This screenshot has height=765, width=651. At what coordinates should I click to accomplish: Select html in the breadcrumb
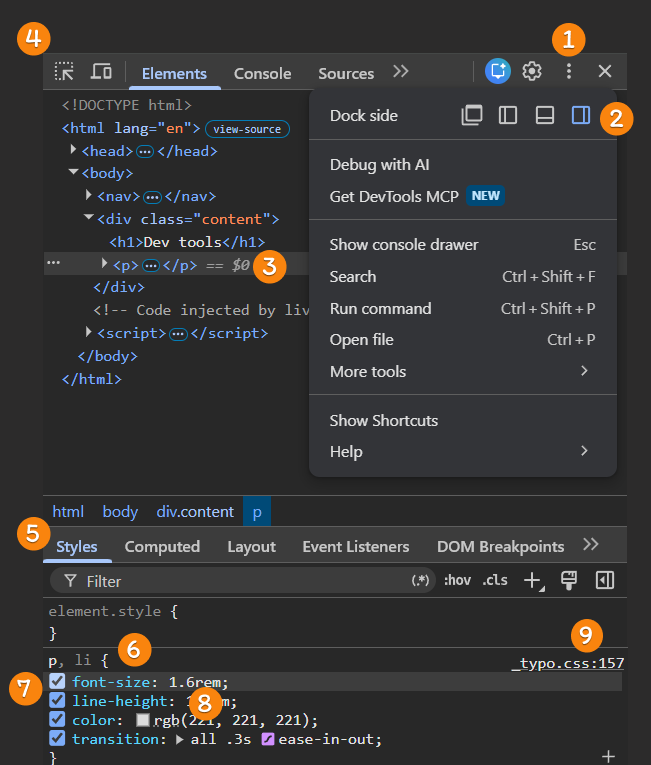(x=68, y=511)
